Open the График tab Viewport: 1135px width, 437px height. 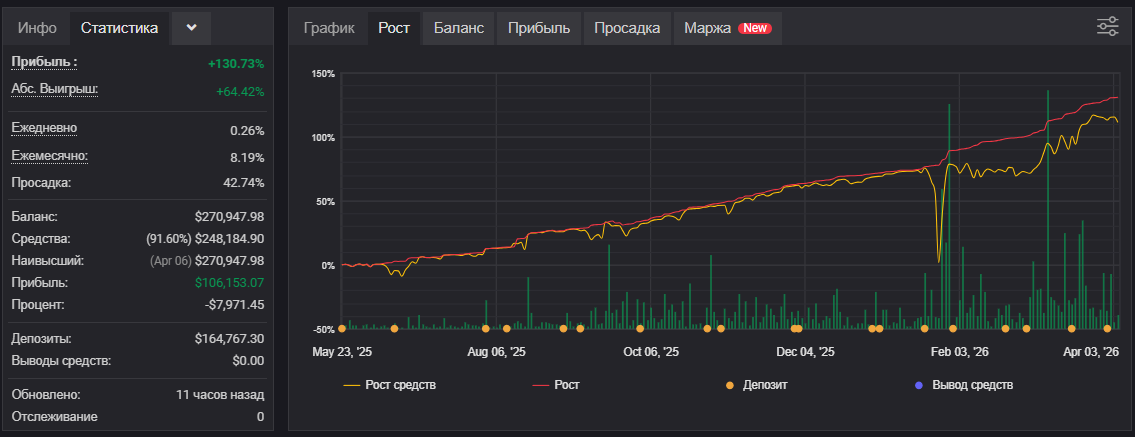(x=329, y=28)
